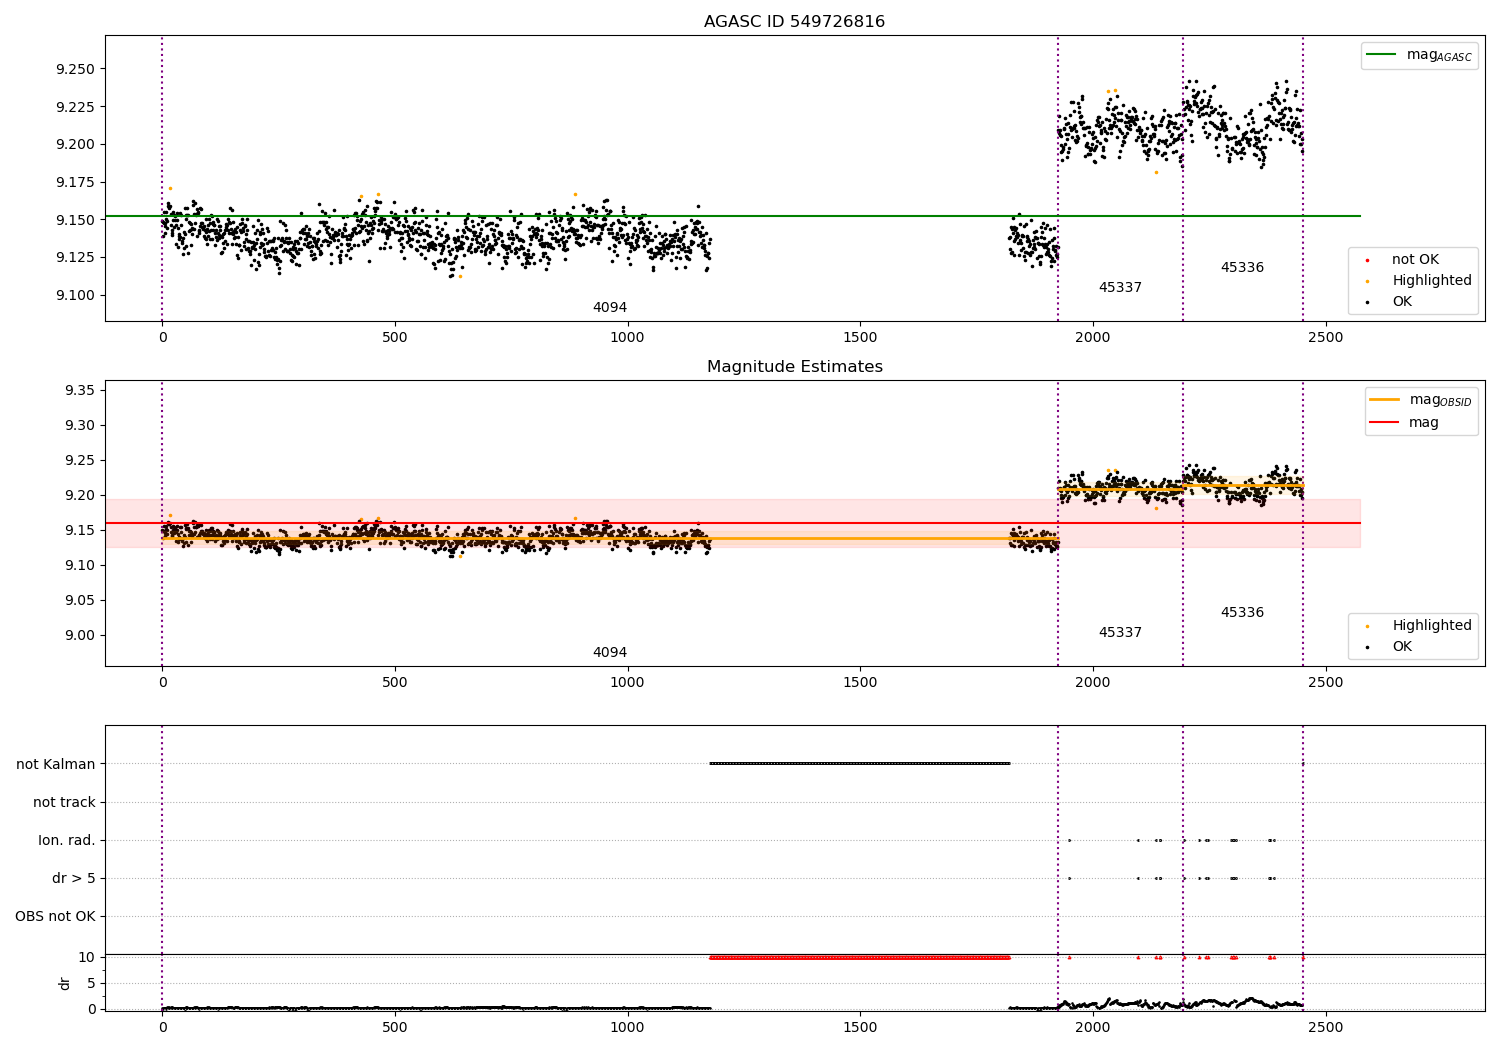Screen dimensions: 1500x1050
Task: Click the "5" tick on the dr axis
Action: point(91,983)
